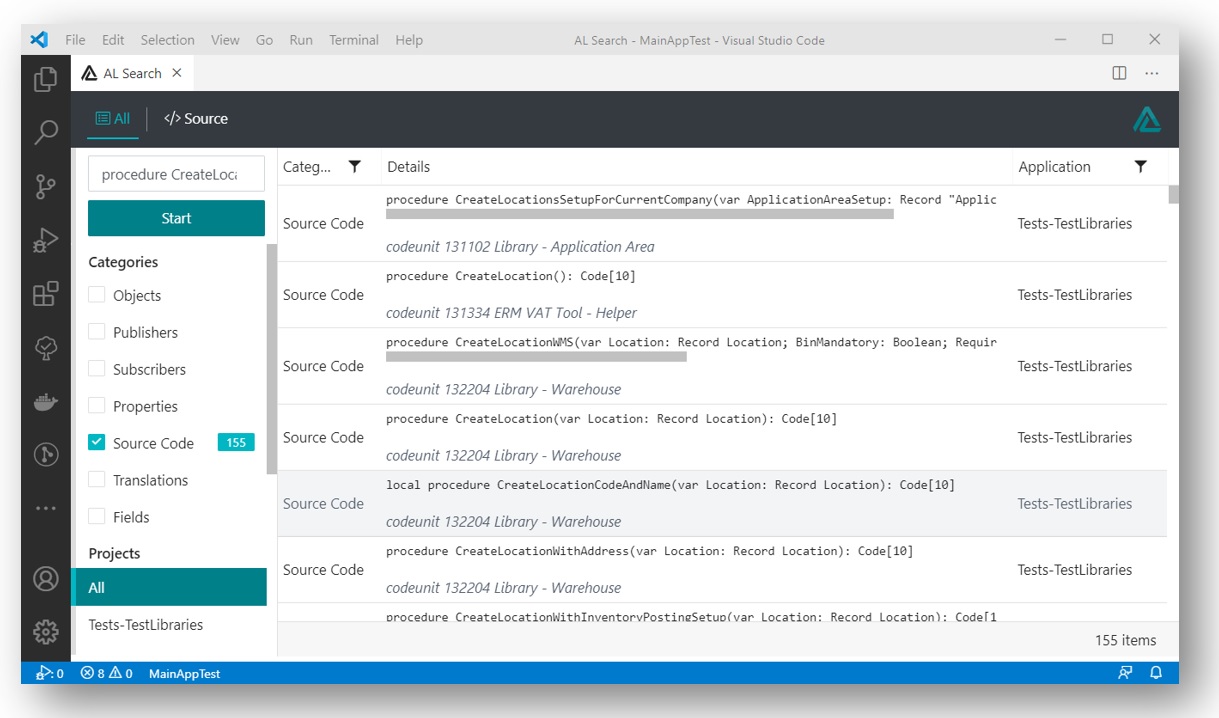Select the 'local procedure CreateLocationCodeAndName' result
Image resolution: width=1219 pixels, height=718 pixels.
click(x=670, y=485)
